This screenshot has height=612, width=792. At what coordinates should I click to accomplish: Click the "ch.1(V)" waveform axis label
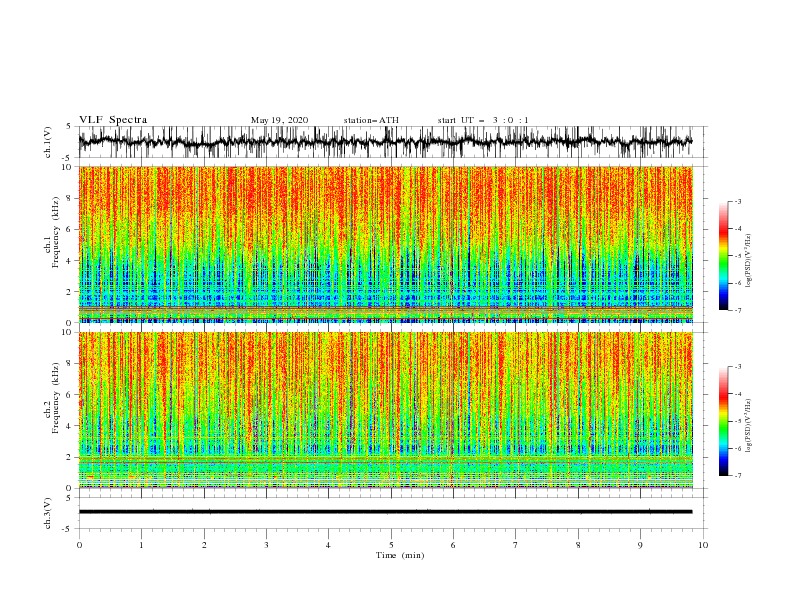[48, 142]
